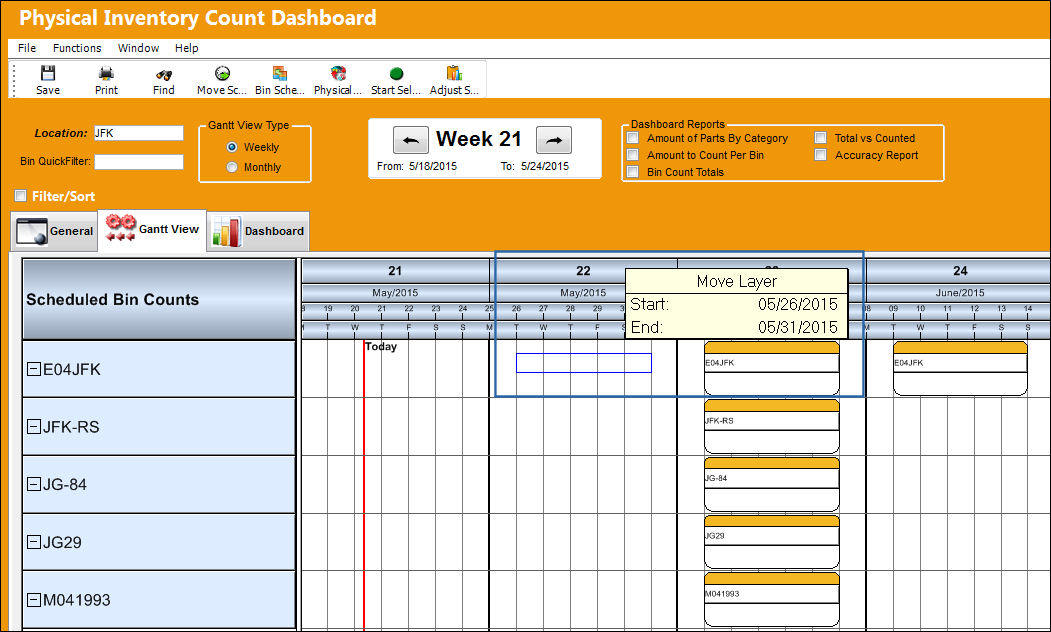The image size is (1051, 632).
Task: Enable the Accuracy Report checkbox
Action: 820,155
